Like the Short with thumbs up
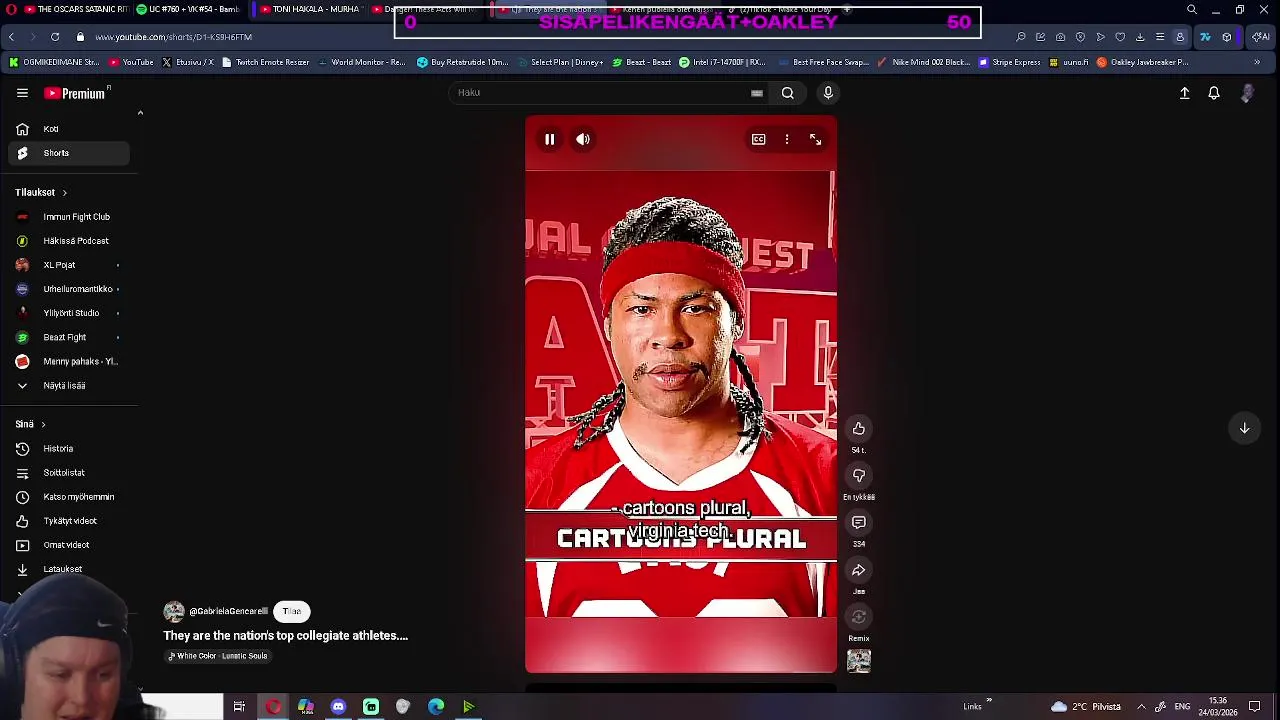 click(859, 428)
